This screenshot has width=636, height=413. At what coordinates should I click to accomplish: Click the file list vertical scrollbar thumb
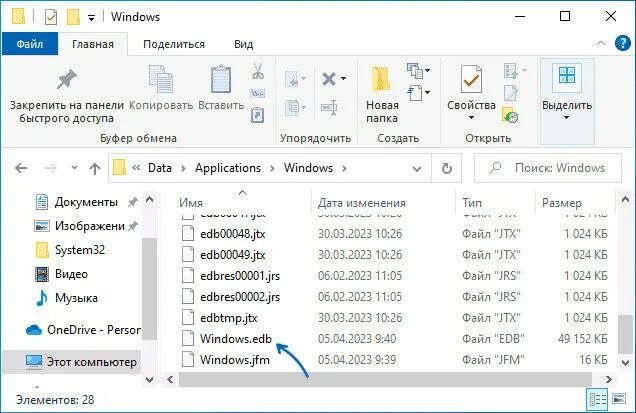pyautogui.click(x=625, y=333)
